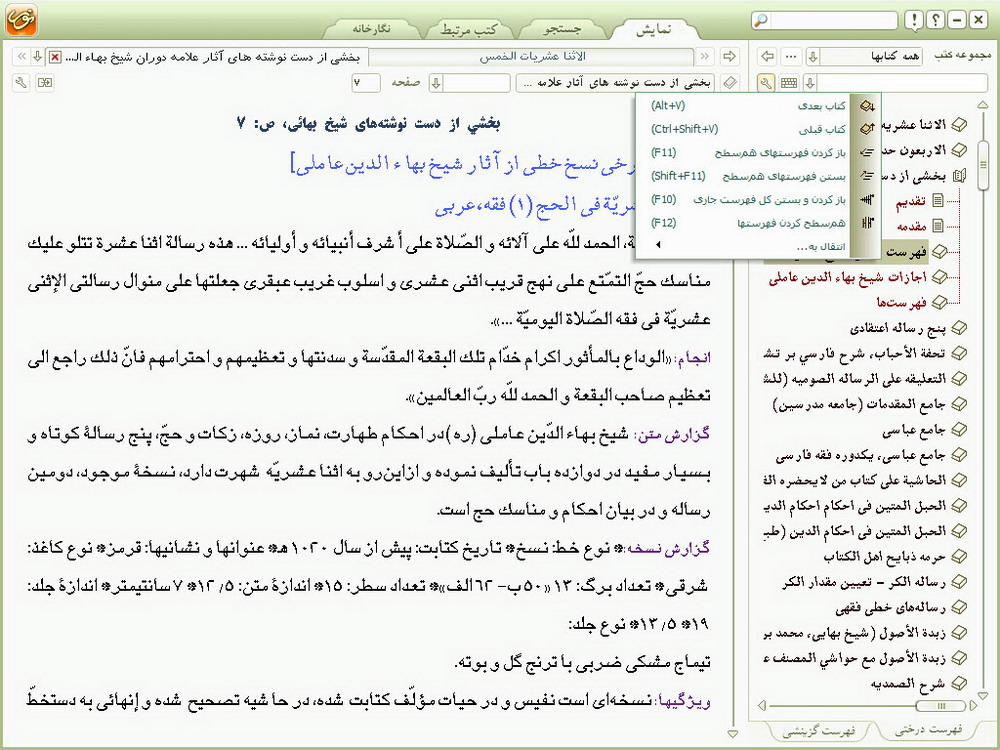Click the page icon beside تقديم
This screenshot has height=750, width=1000.
pos(938,201)
